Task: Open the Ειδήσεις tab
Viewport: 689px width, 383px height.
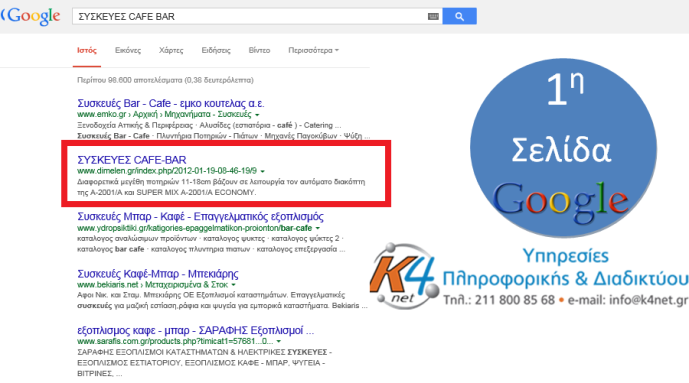Action: 216,51
